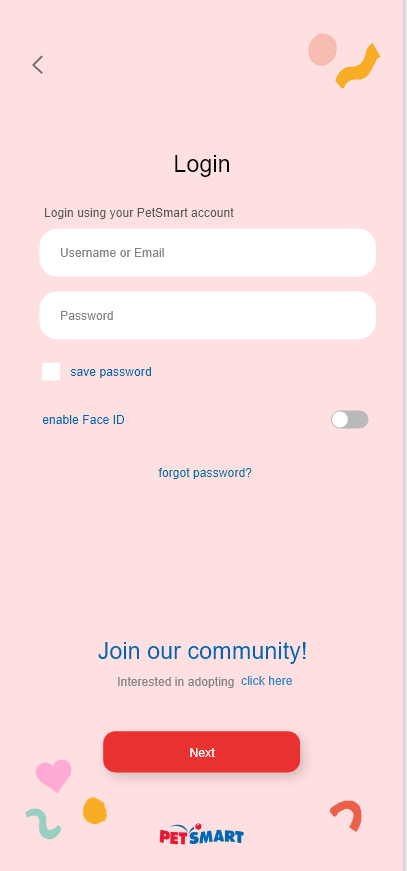
Task: Open the forgot password link
Action: (205, 473)
